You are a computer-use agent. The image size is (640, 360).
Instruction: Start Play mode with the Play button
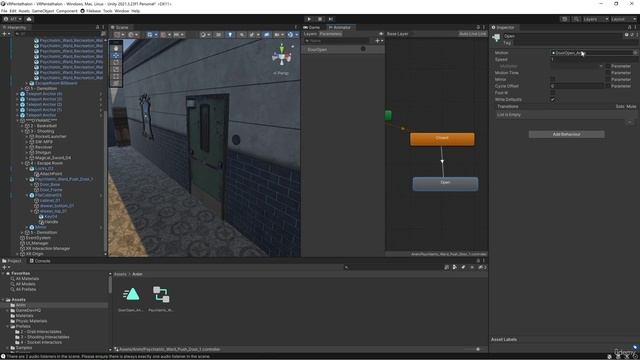(309, 19)
